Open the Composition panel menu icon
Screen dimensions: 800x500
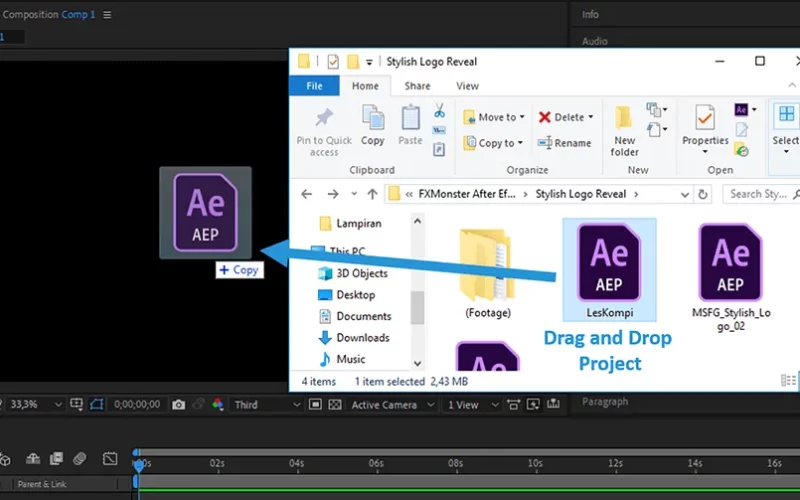tap(107, 15)
